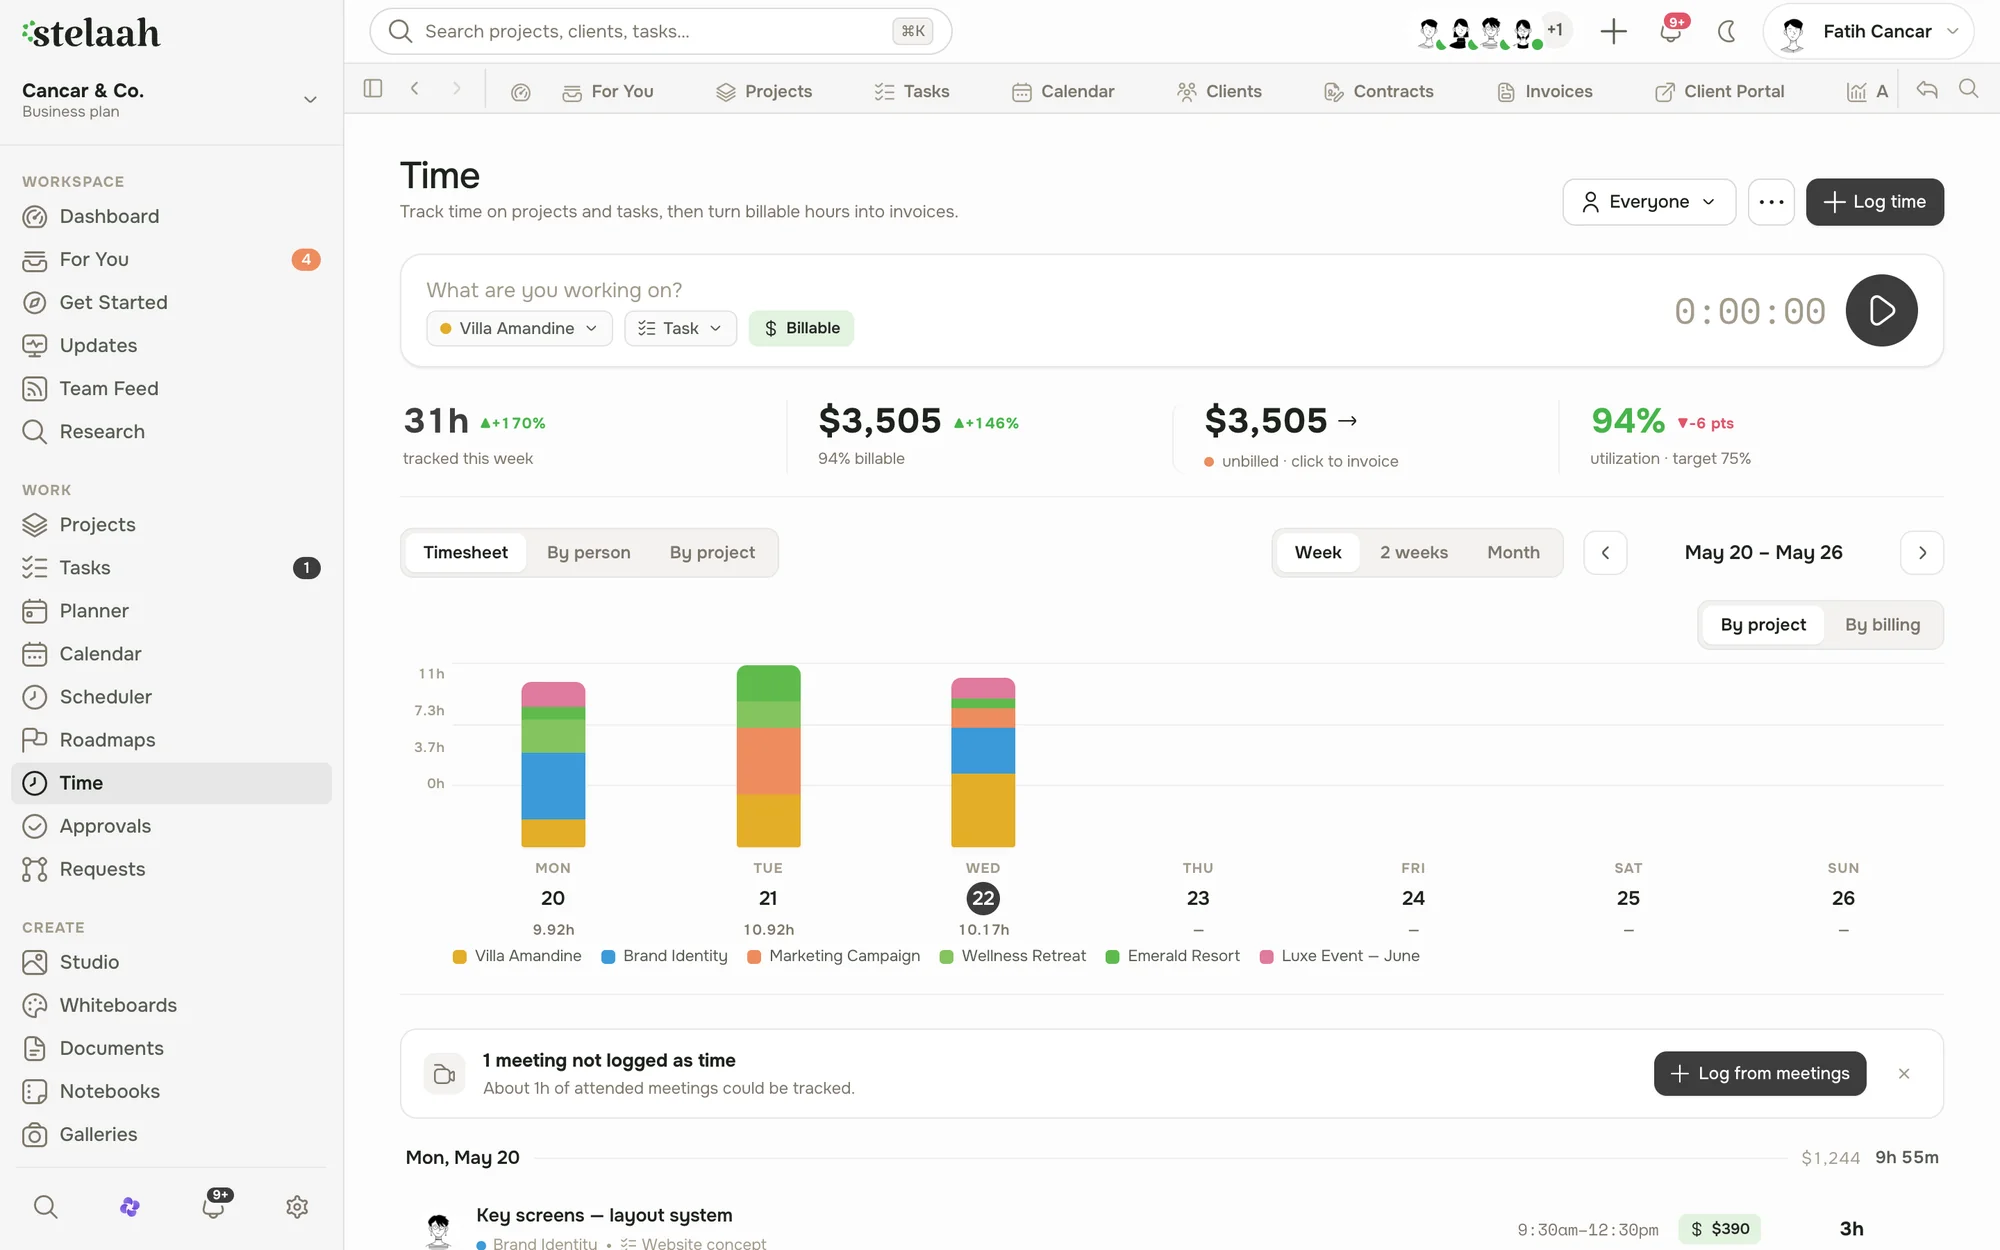Switch timesheet view to By project

(712, 552)
